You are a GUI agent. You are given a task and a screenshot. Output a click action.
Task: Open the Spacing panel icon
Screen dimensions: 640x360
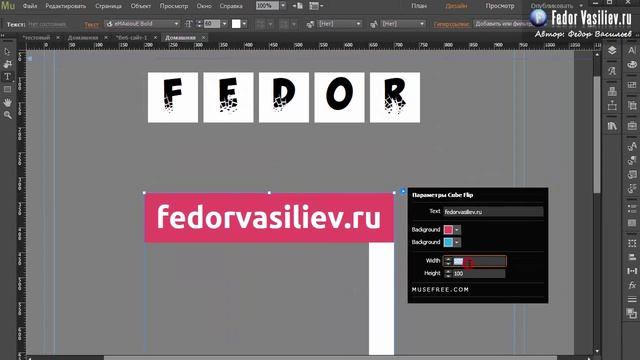point(632,271)
